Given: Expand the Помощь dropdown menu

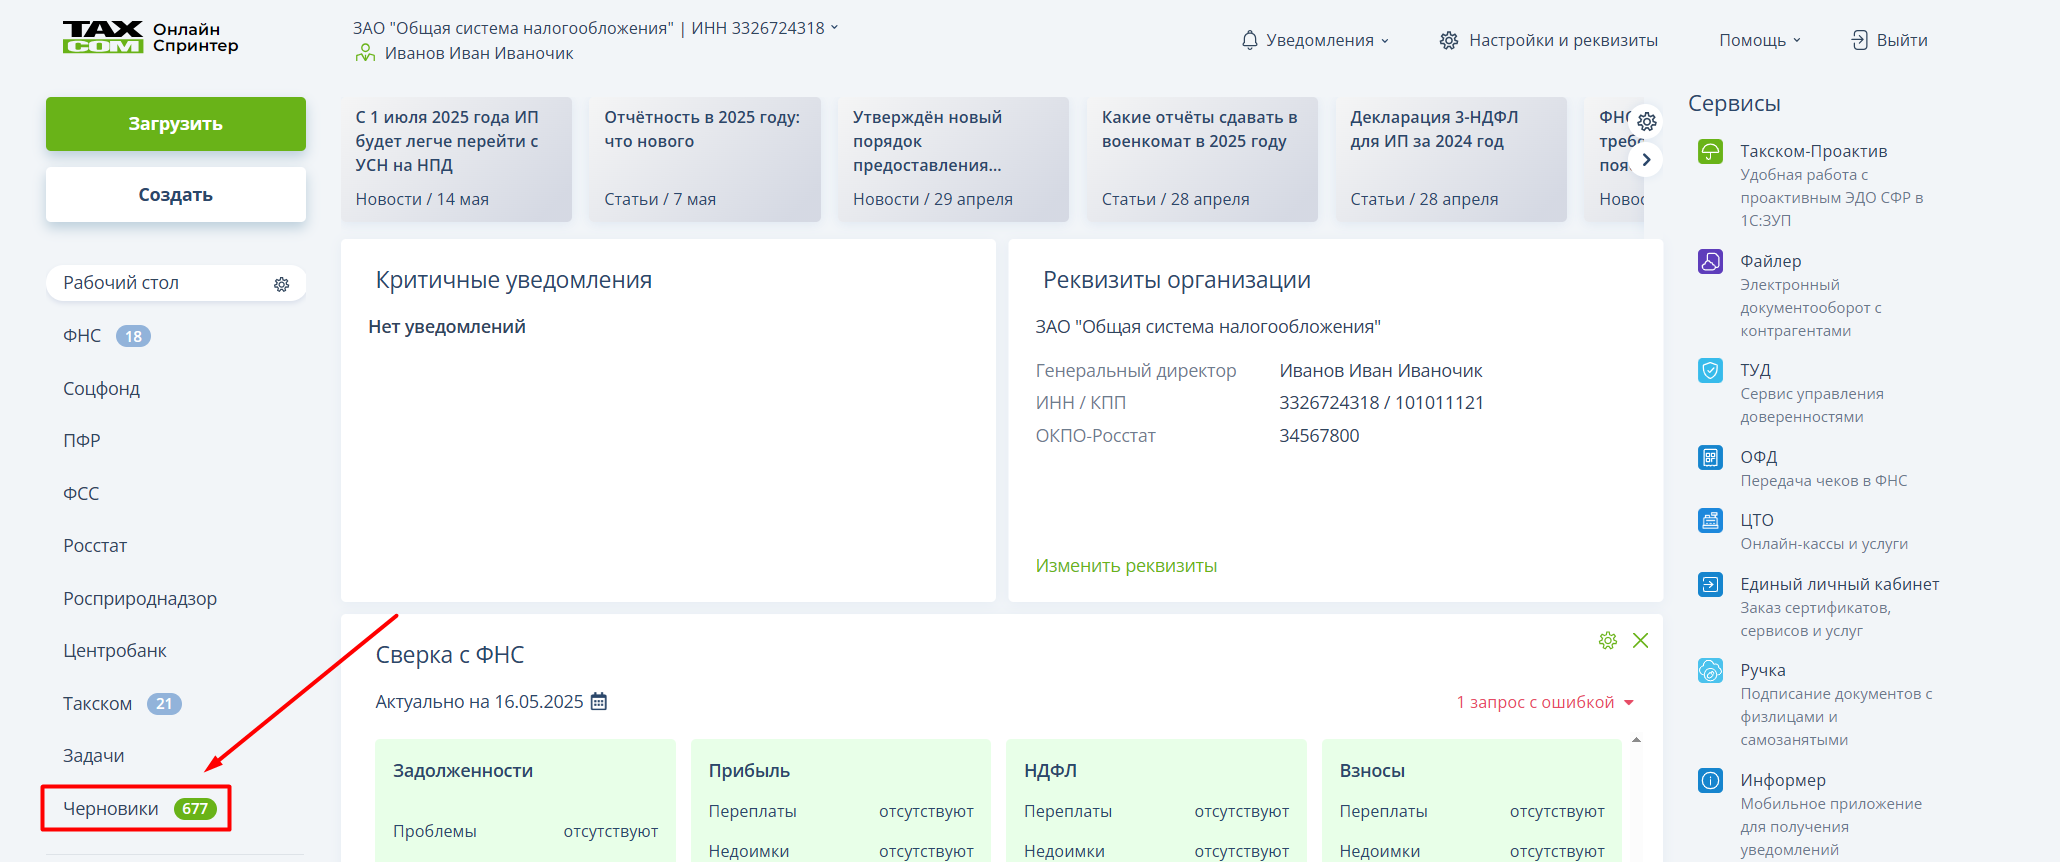Looking at the screenshot, I should (x=1796, y=41).
